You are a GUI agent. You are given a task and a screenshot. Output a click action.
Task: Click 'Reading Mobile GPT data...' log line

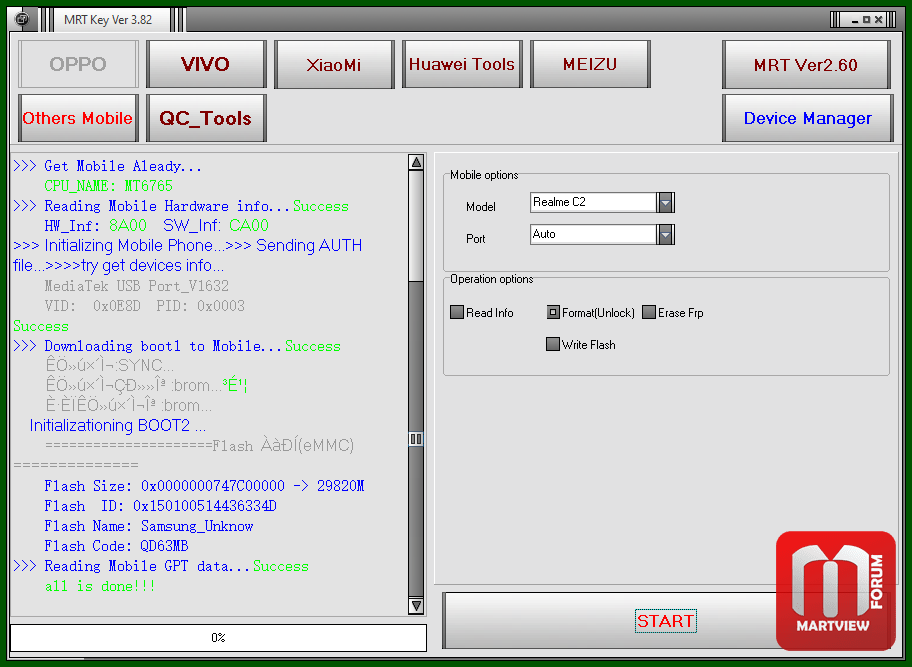[x=161, y=566]
